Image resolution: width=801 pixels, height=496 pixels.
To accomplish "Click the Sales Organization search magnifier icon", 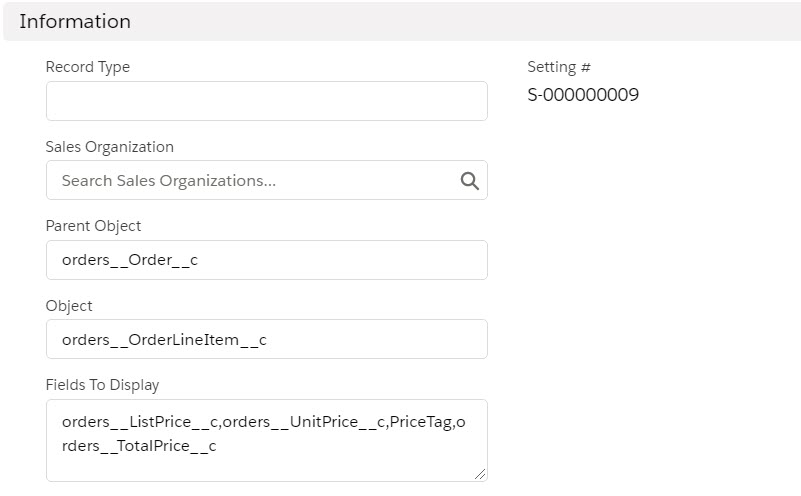I will 469,181.
